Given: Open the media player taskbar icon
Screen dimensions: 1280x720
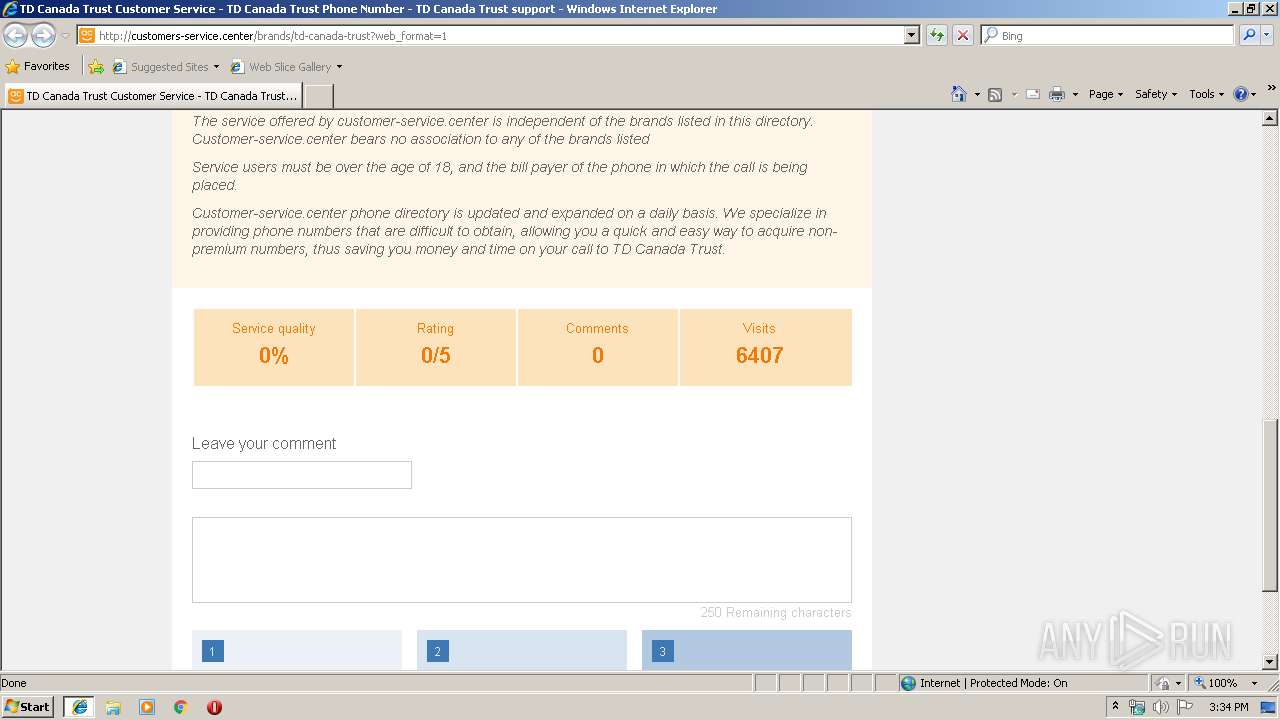Looking at the screenshot, I should [x=147, y=707].
